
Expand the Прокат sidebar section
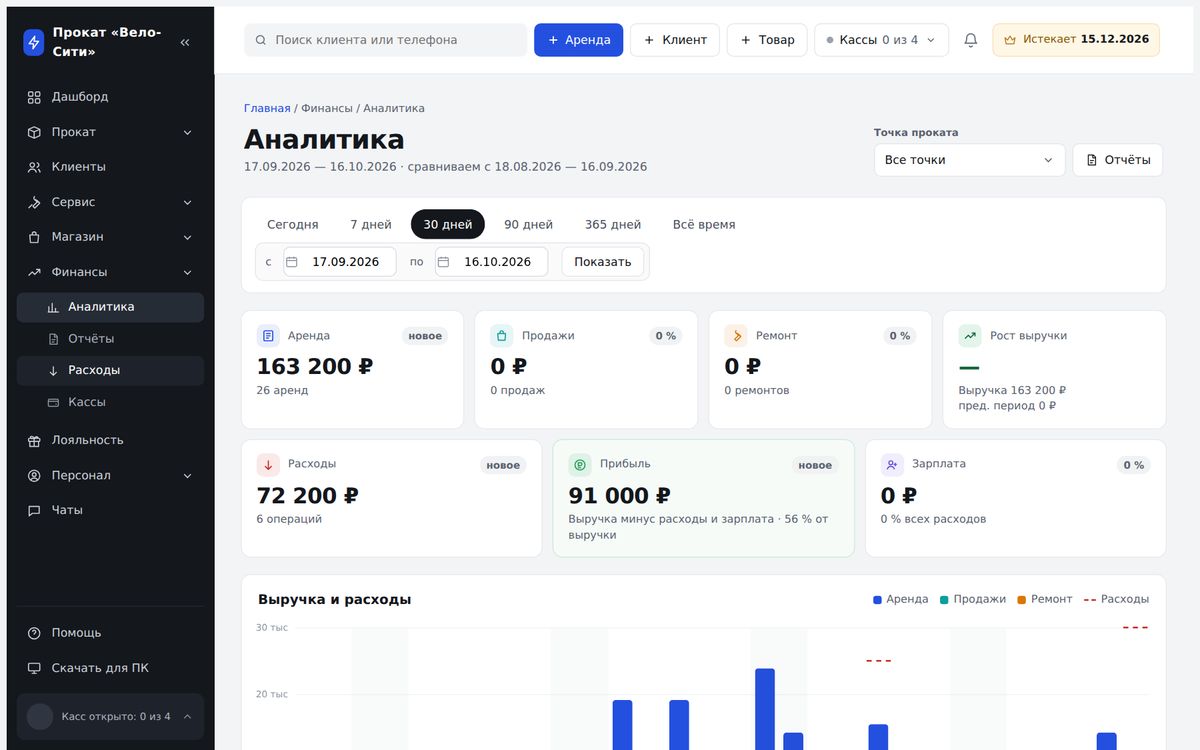pos(110,132)
